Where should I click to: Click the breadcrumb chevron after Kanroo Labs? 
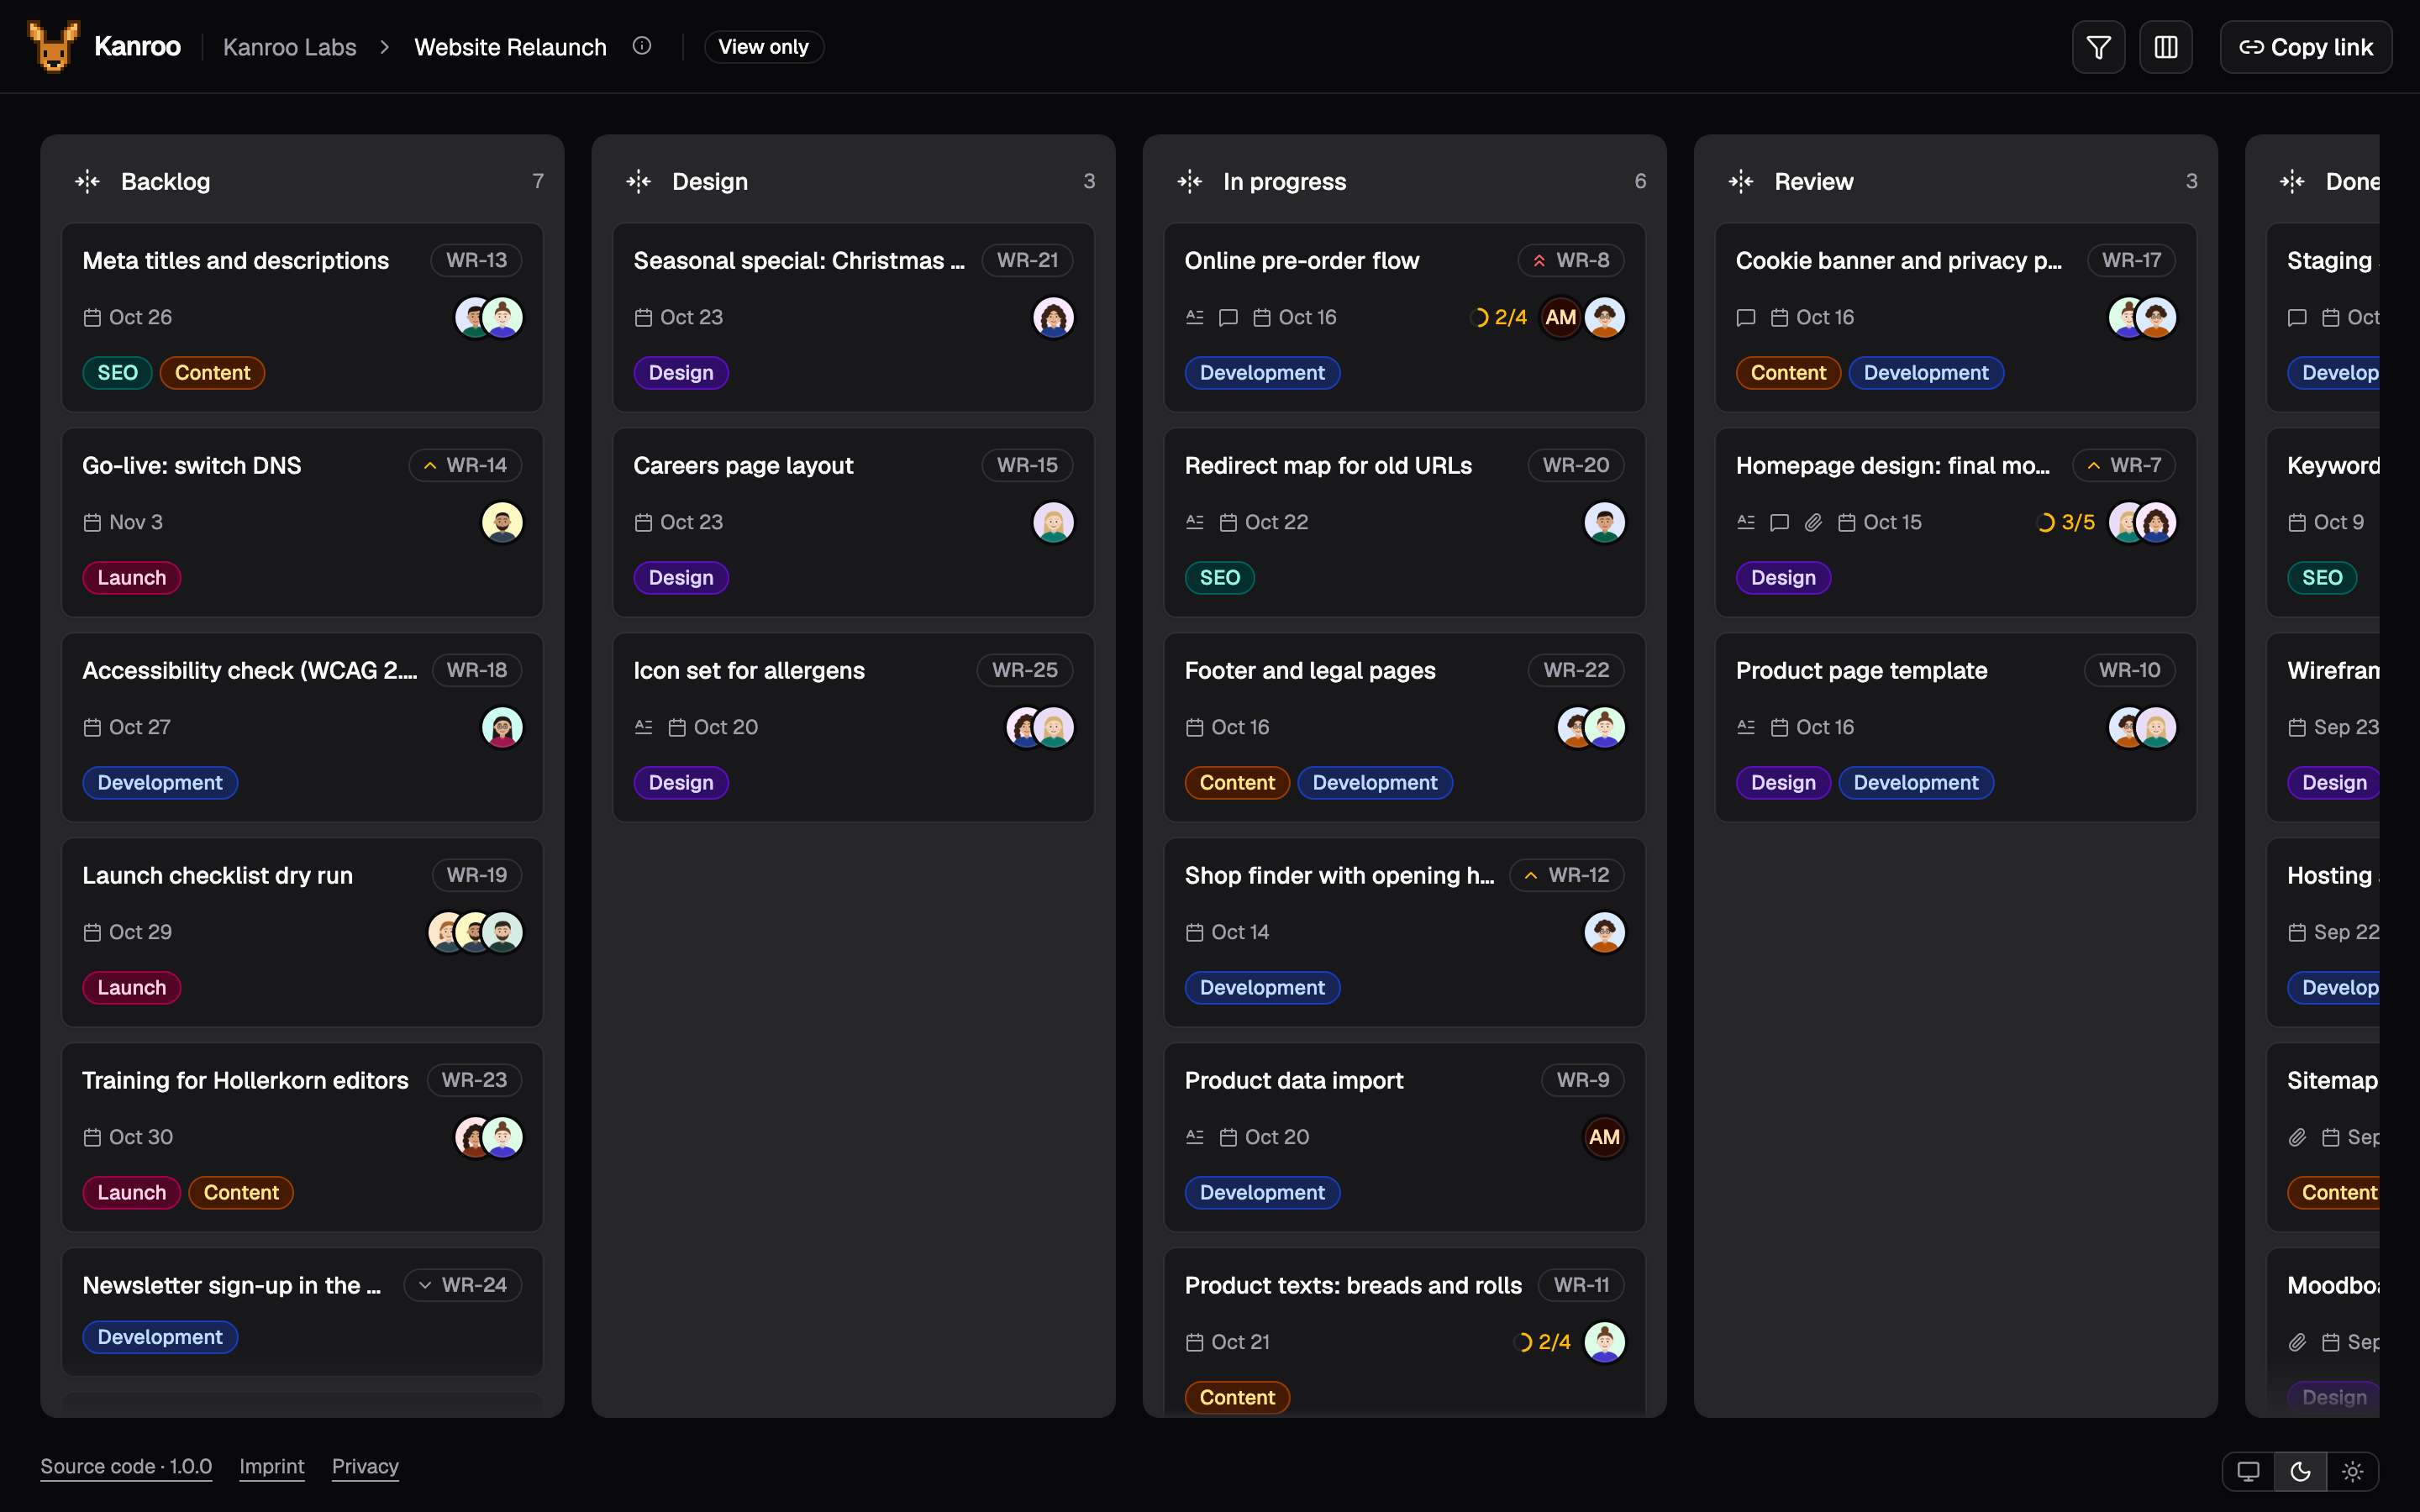385,47
